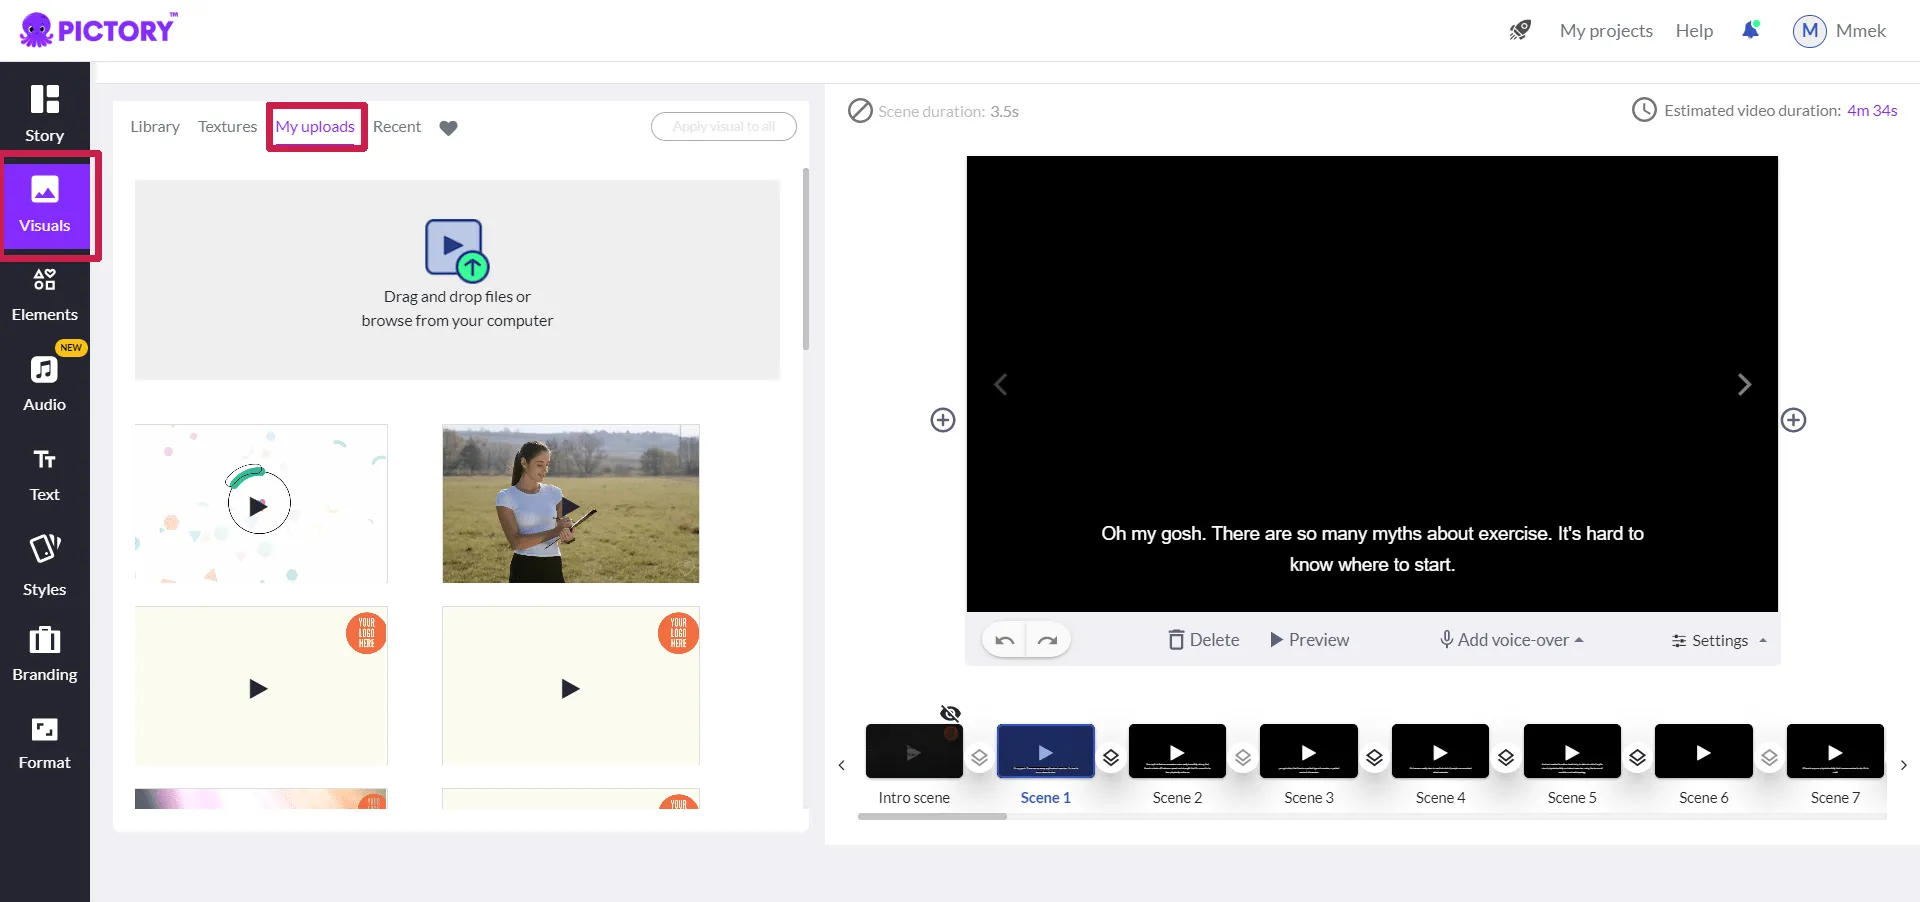Go to next scene in preview
The image size is (1920, 902).
[1744, 384]
